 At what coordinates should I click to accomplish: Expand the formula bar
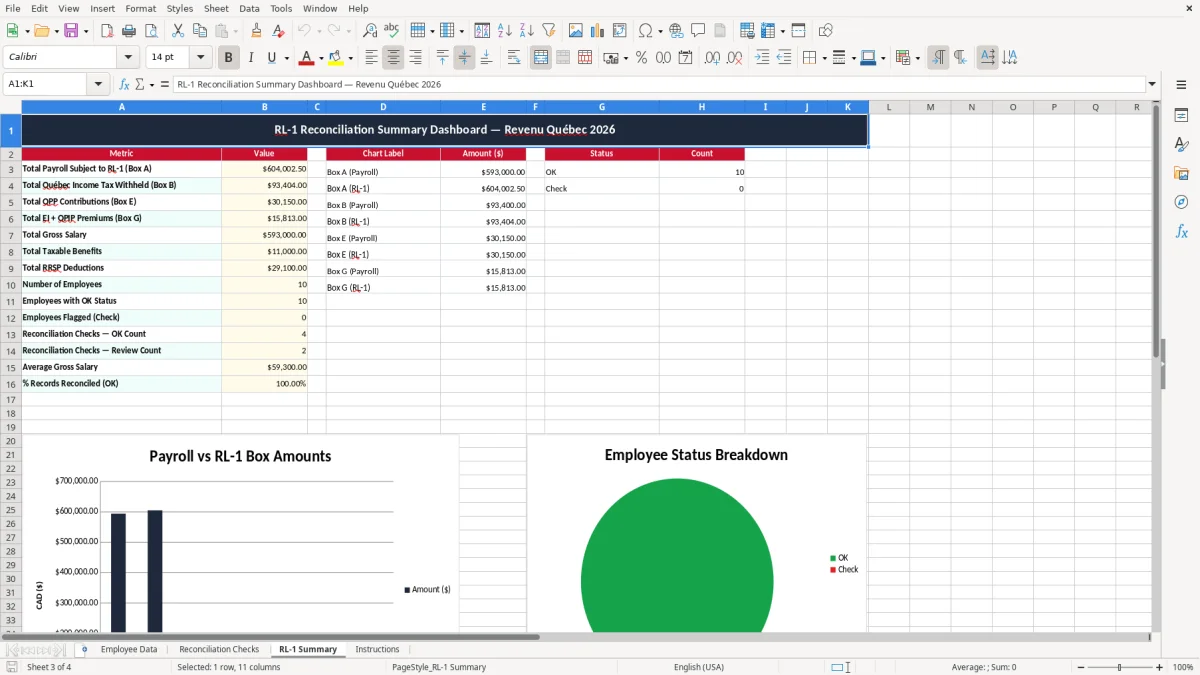click(1153, 84)
